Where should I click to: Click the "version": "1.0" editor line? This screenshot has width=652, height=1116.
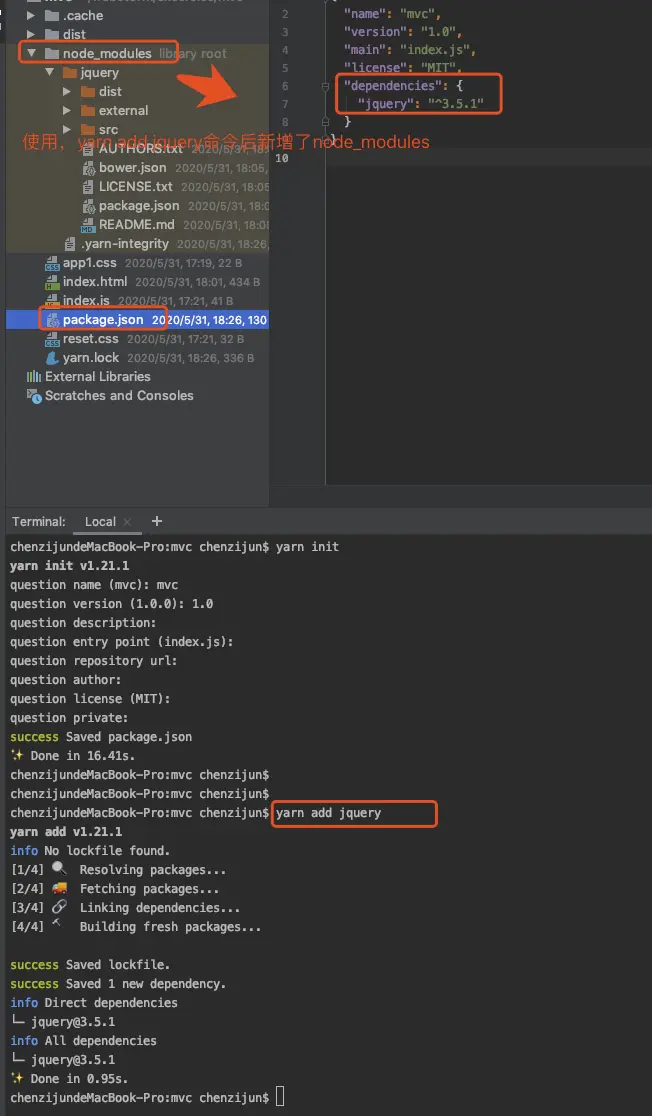pos(404,32)
